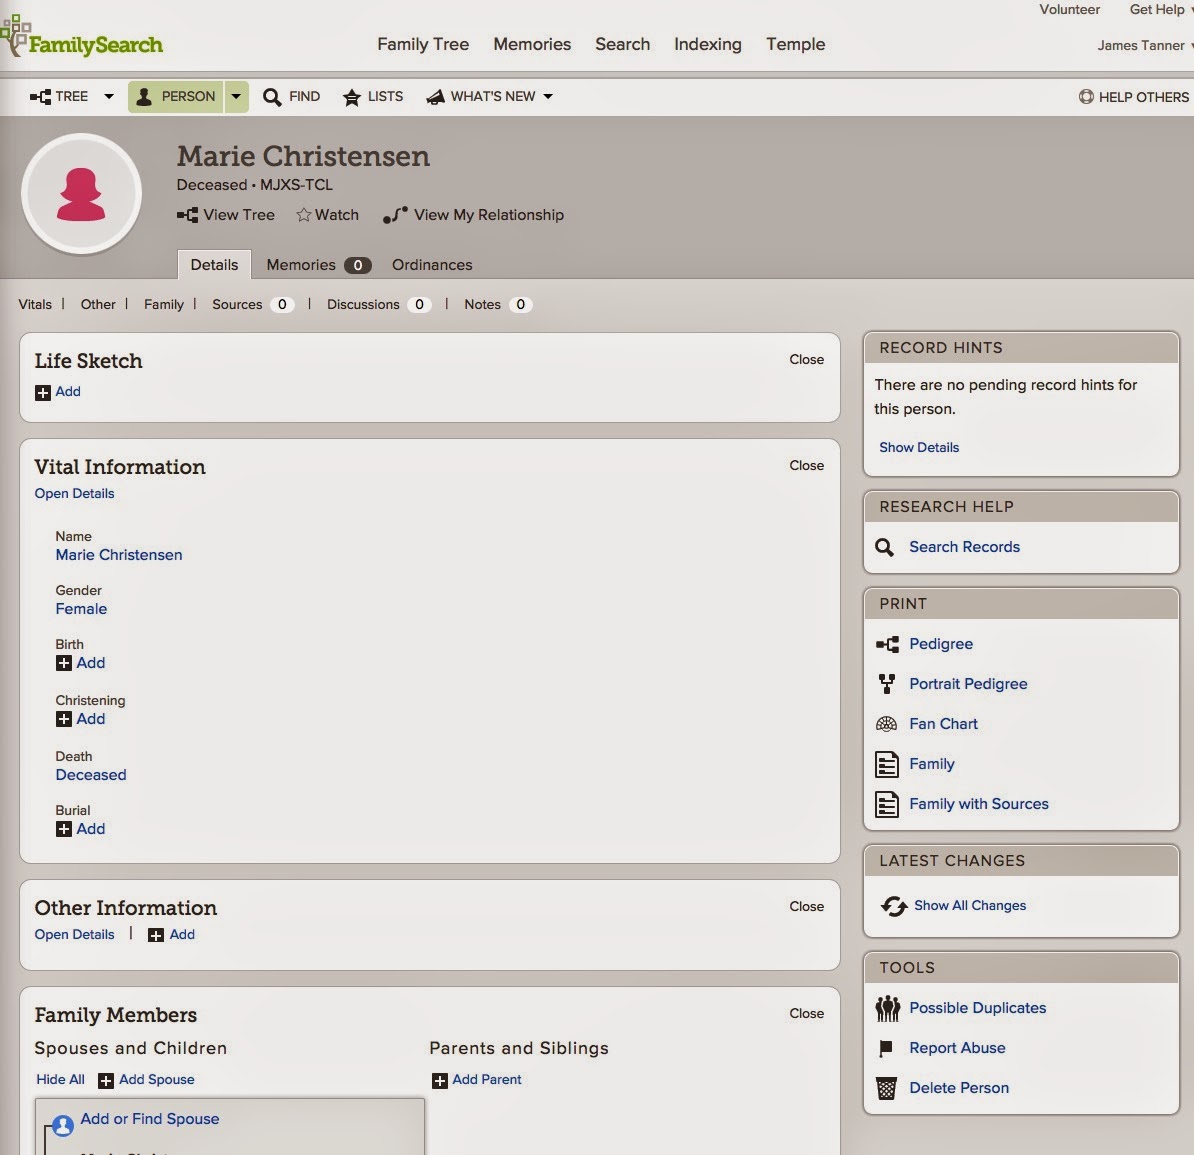Click the Delete Person trash icon
Screen dimensions: 1194x1155
click(886, 1088)
